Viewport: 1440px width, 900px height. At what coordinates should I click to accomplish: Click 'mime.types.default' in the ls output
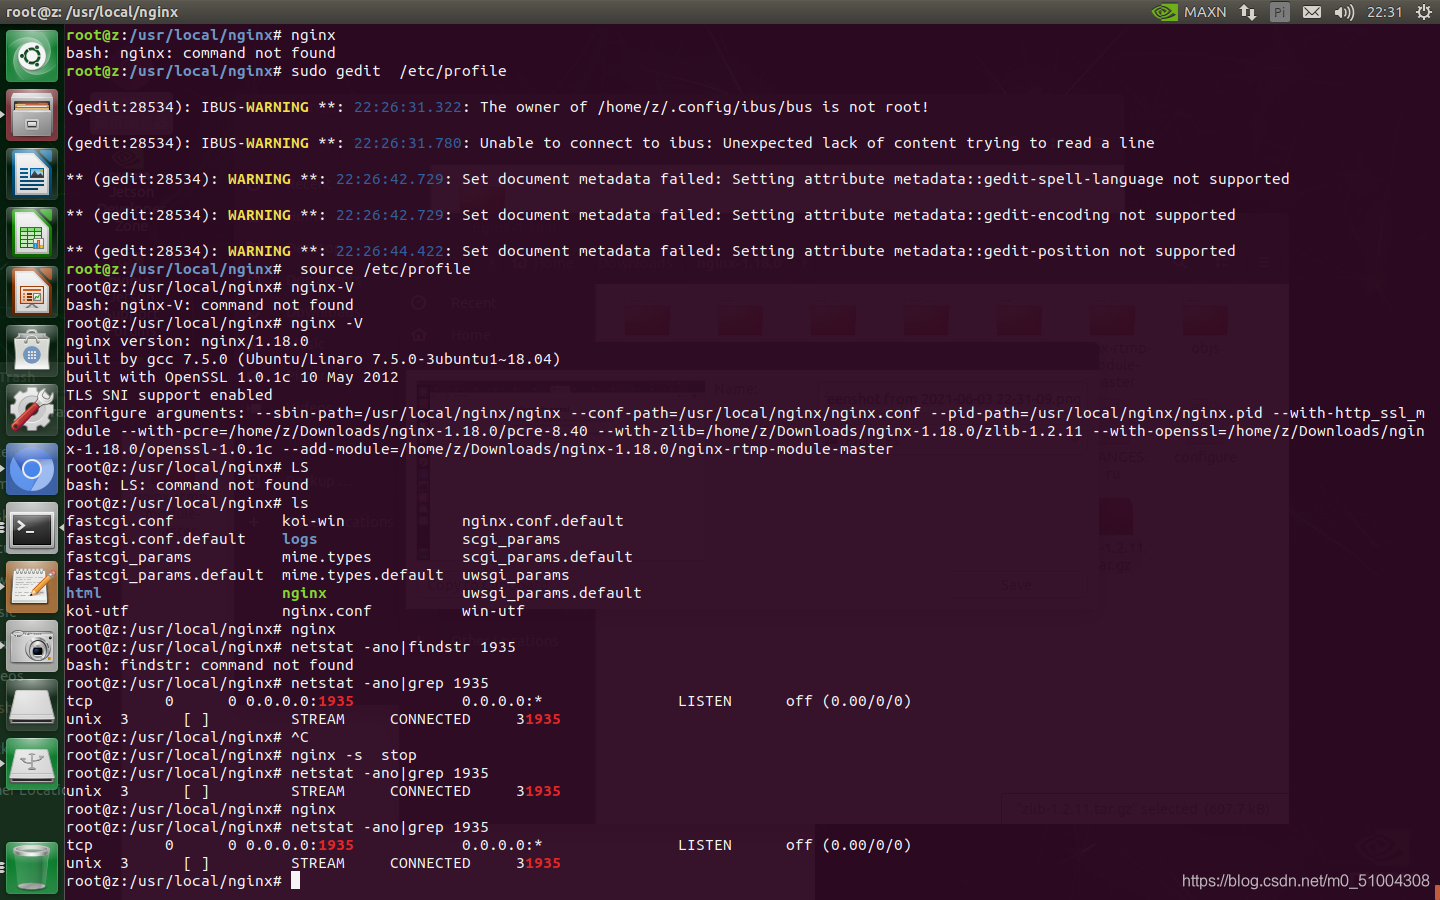click(362, 575)
